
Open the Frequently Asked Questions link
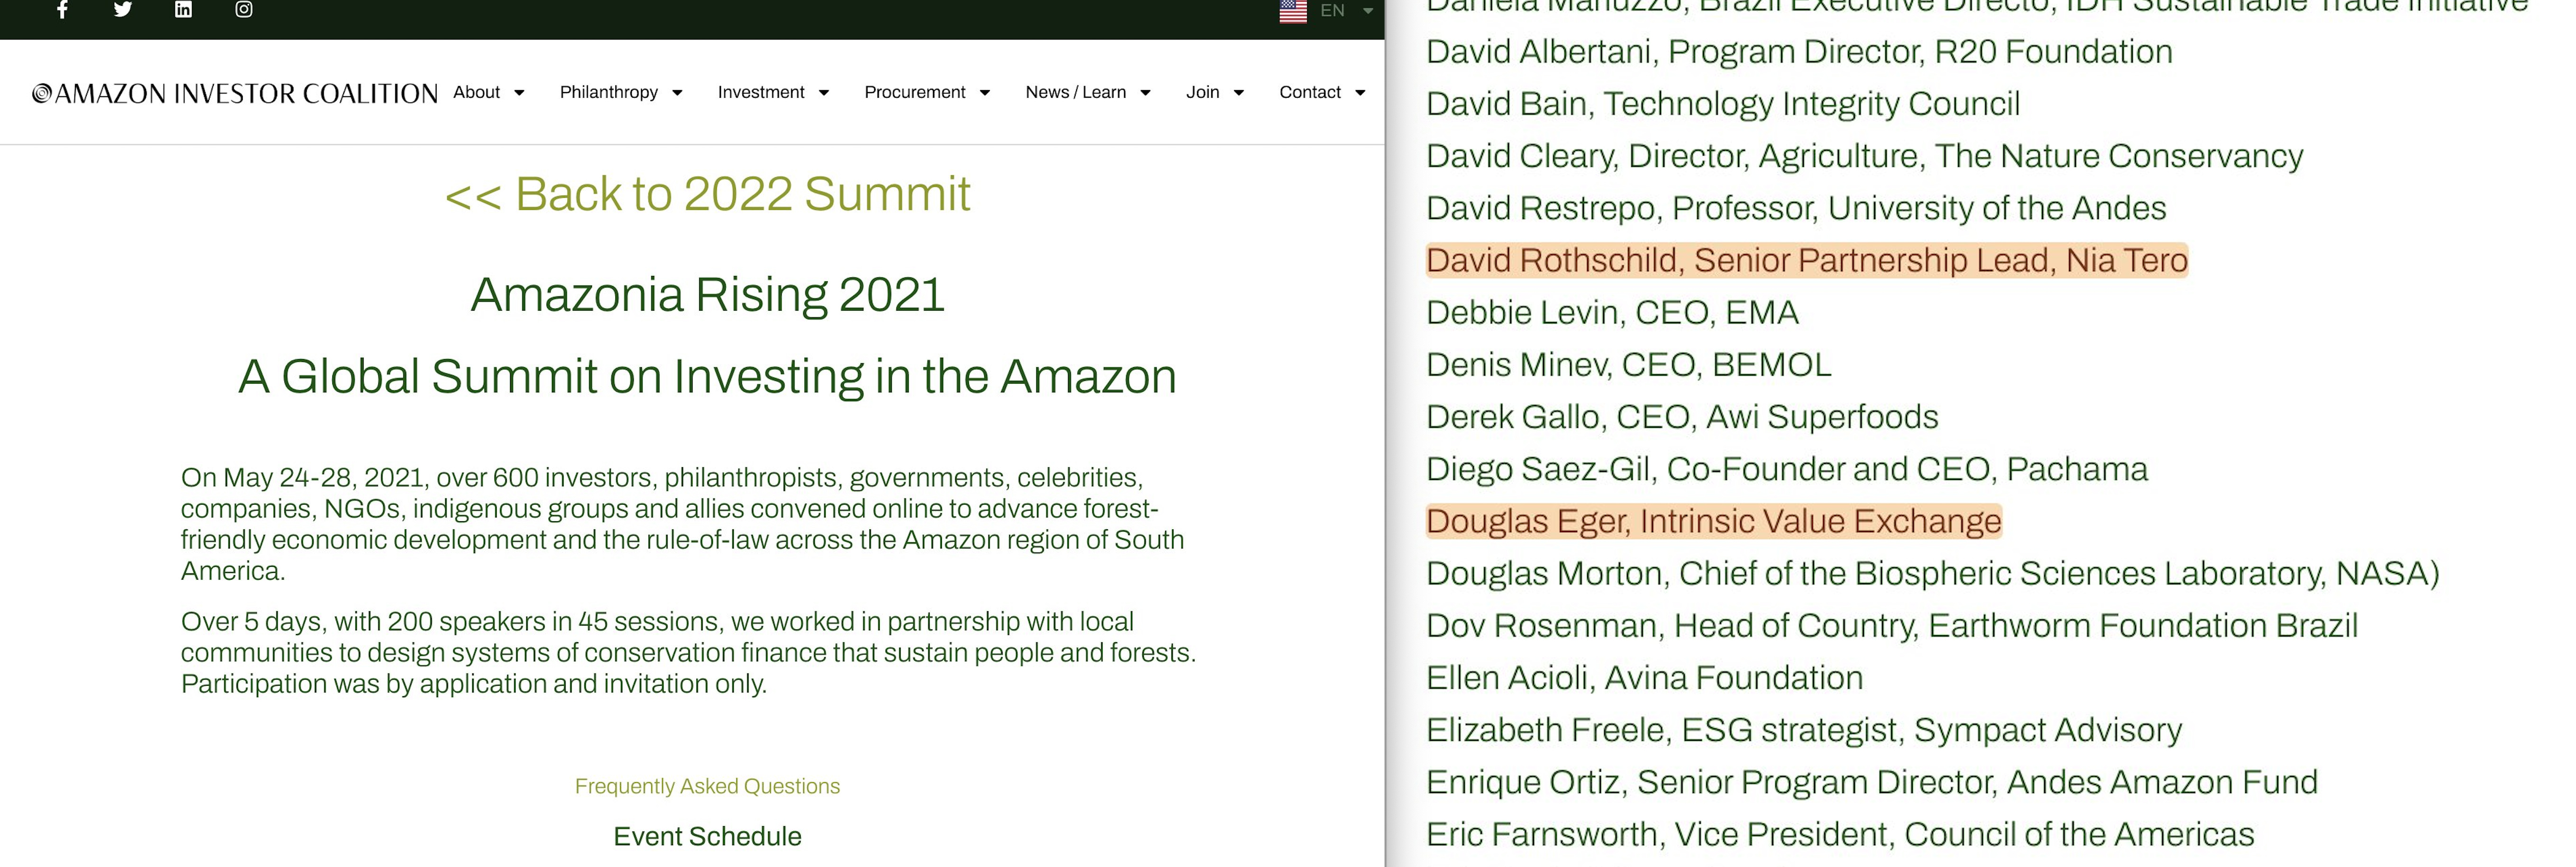pos(707,786)
